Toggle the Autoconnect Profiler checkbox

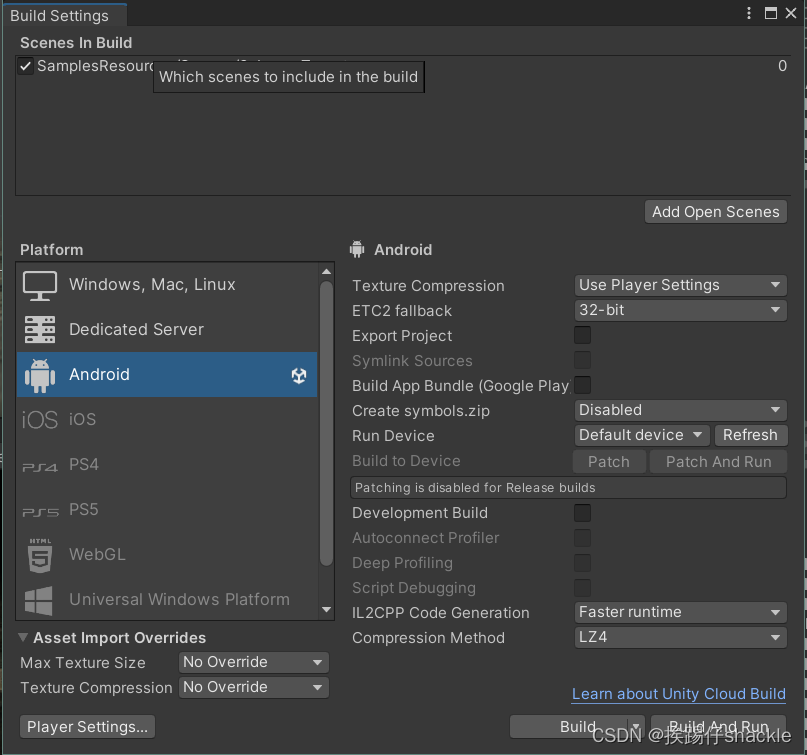point(582,538)
